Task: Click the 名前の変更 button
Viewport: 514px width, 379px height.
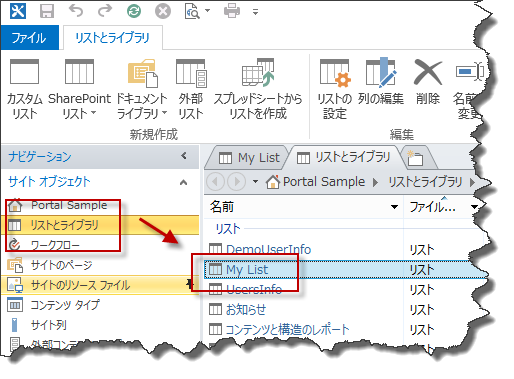Action: [468, 89]
